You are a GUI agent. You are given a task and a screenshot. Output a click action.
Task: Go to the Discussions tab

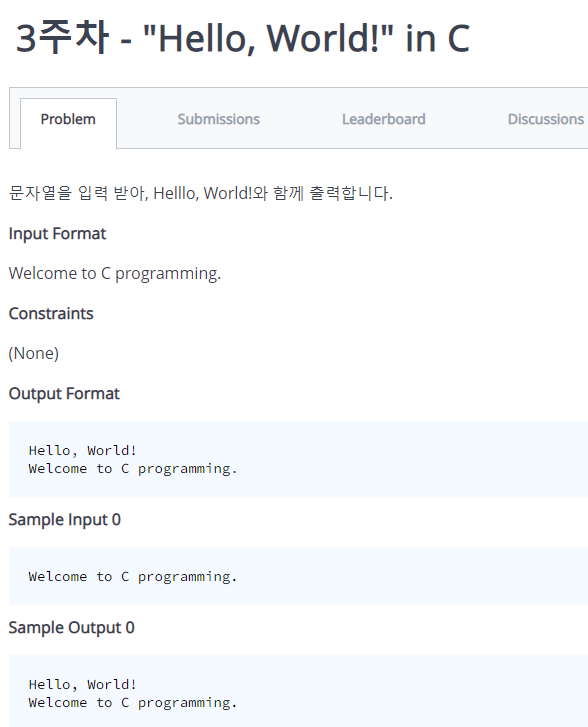coord(545,120)
